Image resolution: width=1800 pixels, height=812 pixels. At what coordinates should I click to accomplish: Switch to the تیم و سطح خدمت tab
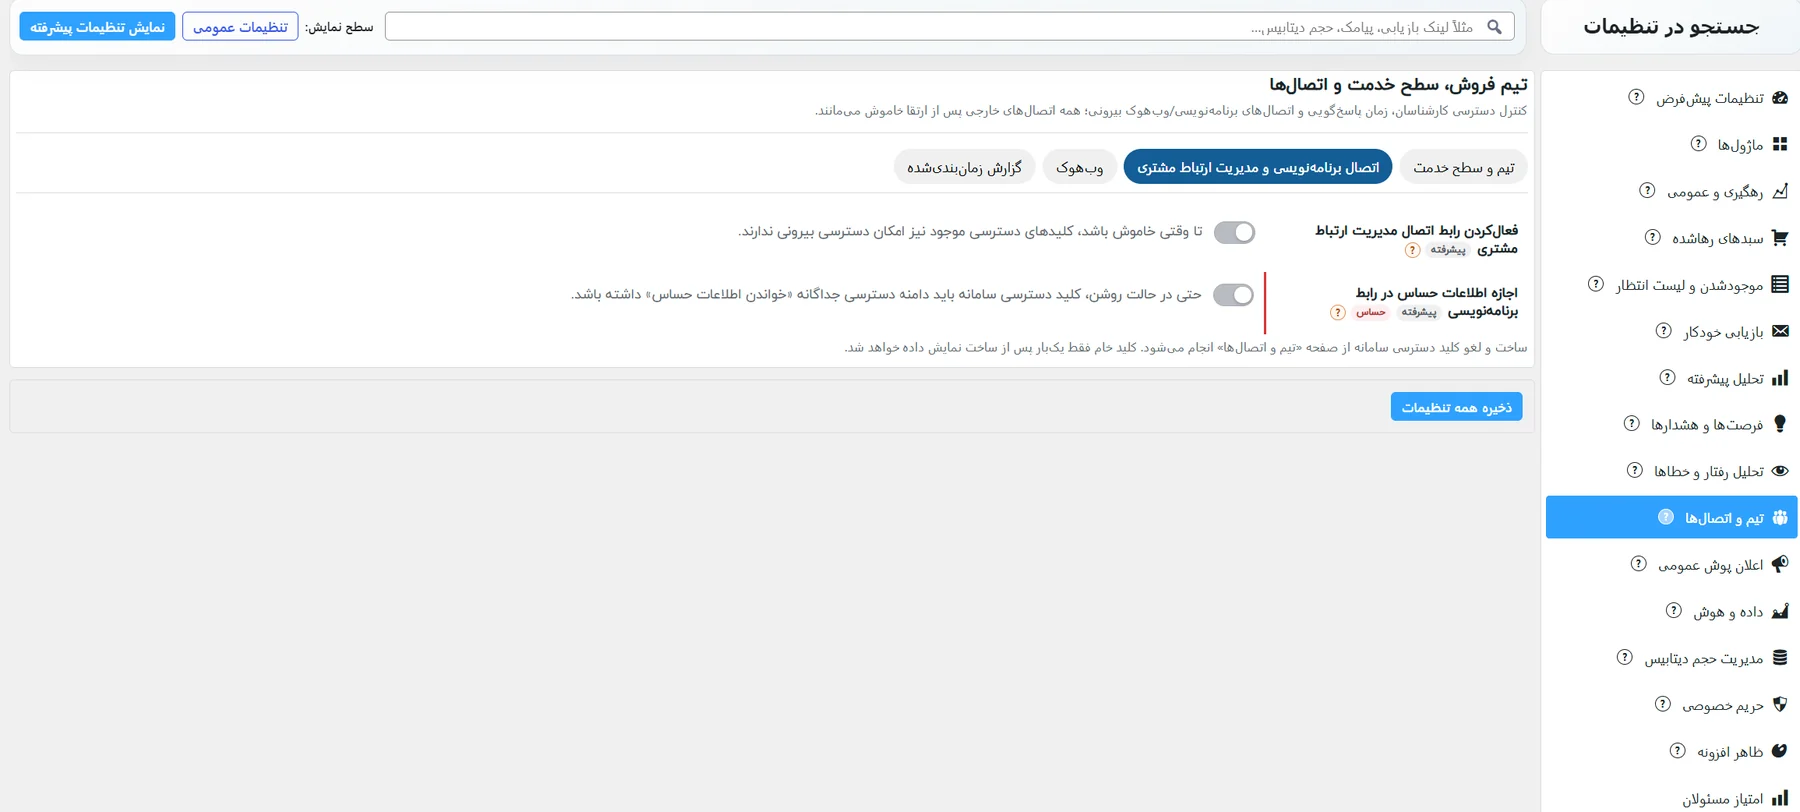coord(1464,167)
